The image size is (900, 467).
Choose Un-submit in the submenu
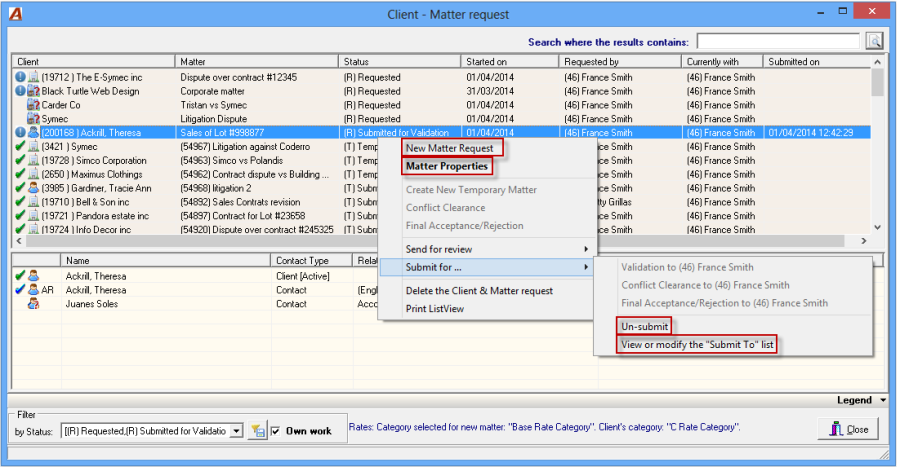pos(644,326)
